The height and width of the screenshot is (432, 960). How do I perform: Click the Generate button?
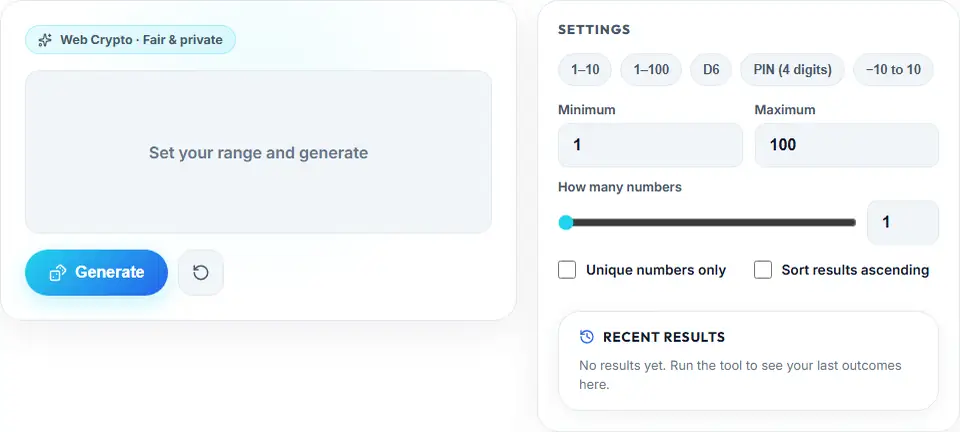pos(96,272)
